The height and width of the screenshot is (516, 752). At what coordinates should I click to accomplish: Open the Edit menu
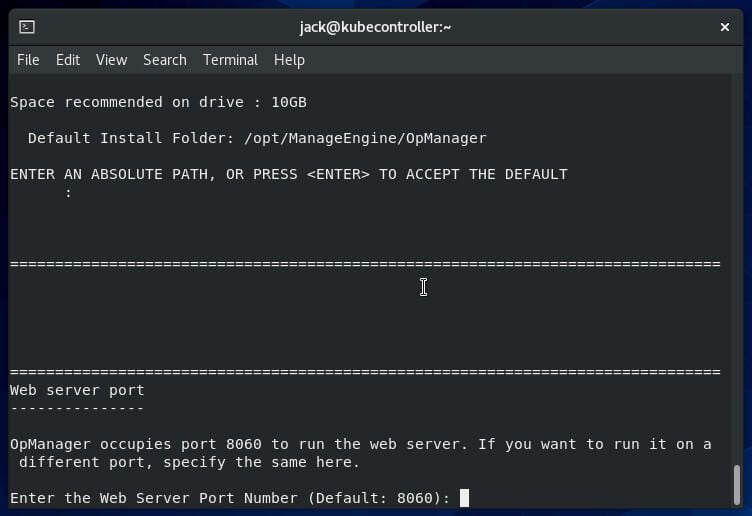pyautogui.click(x=68, y=60)
